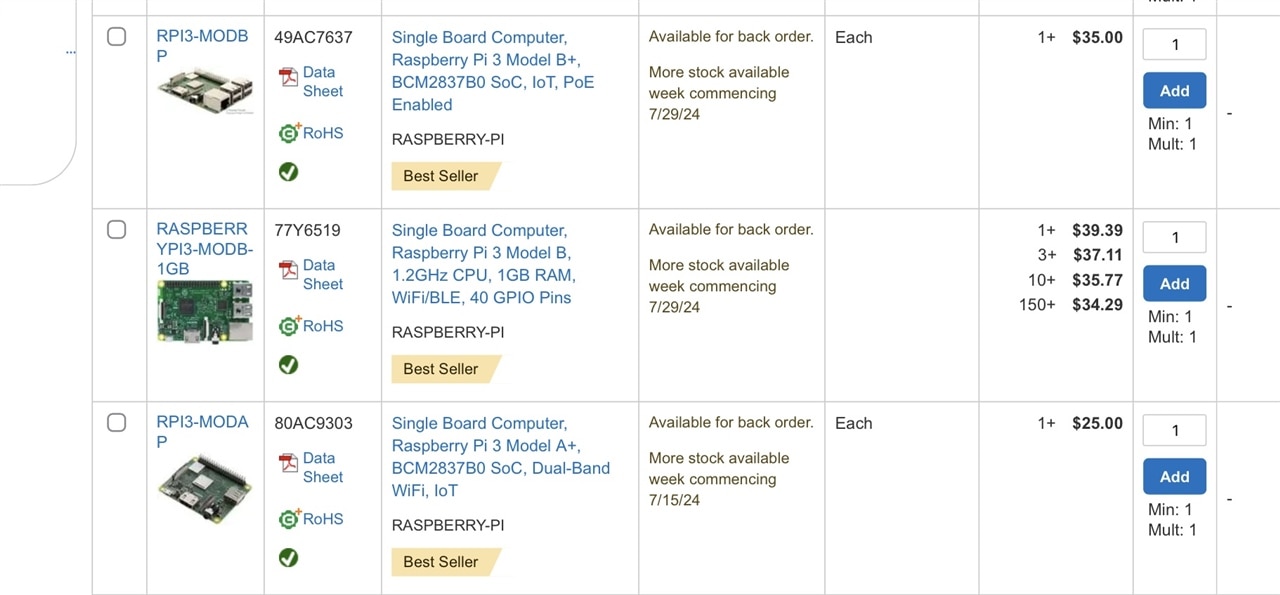Click green checkmark icon under 49AC7637
Screen dimensions: 1280x595
coord(289,172)
